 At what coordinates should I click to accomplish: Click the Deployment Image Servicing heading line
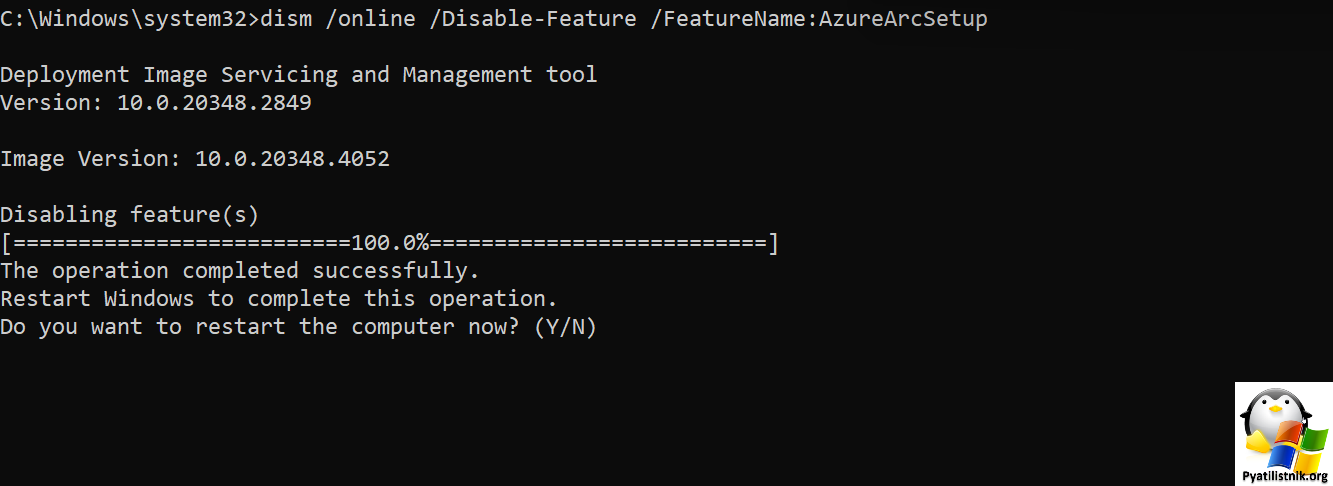[298, 75]
